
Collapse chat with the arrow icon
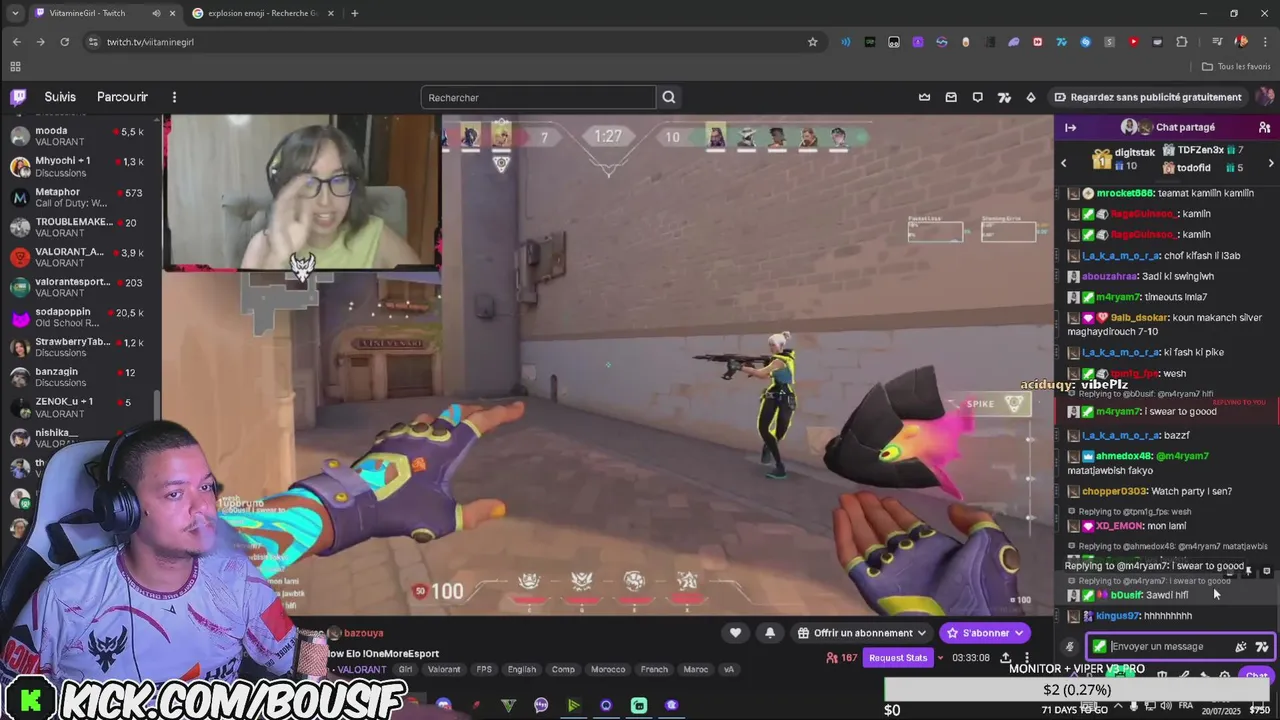[x=1070, y=127]
